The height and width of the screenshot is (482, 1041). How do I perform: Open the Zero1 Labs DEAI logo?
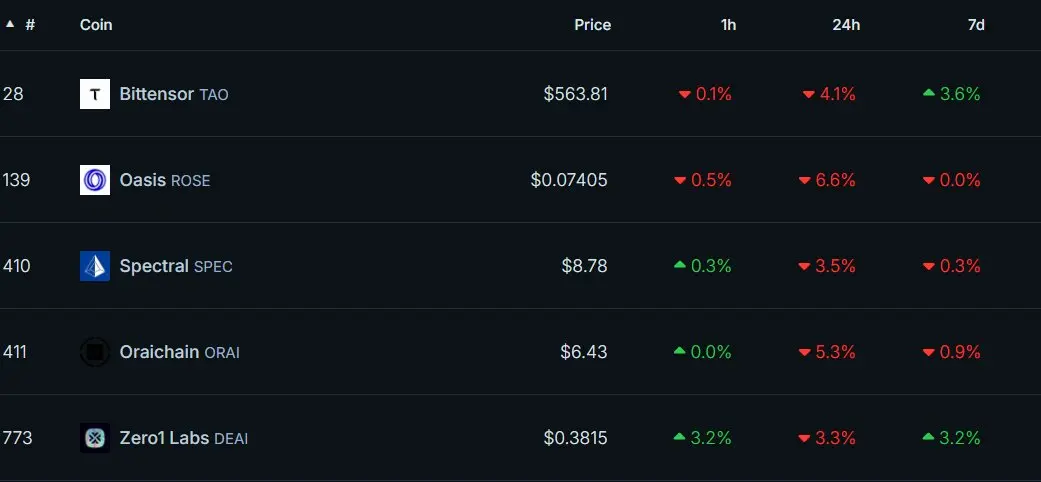pyautogui.click(x=95, y=438)
